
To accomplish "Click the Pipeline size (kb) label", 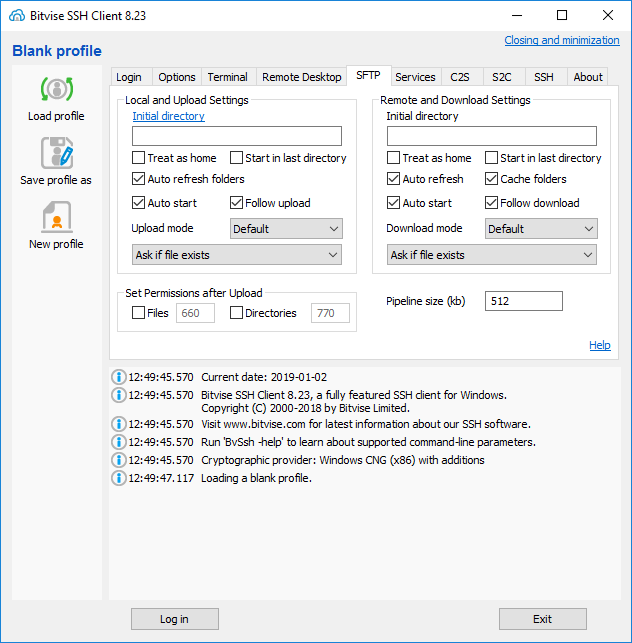I will point(426,301).
